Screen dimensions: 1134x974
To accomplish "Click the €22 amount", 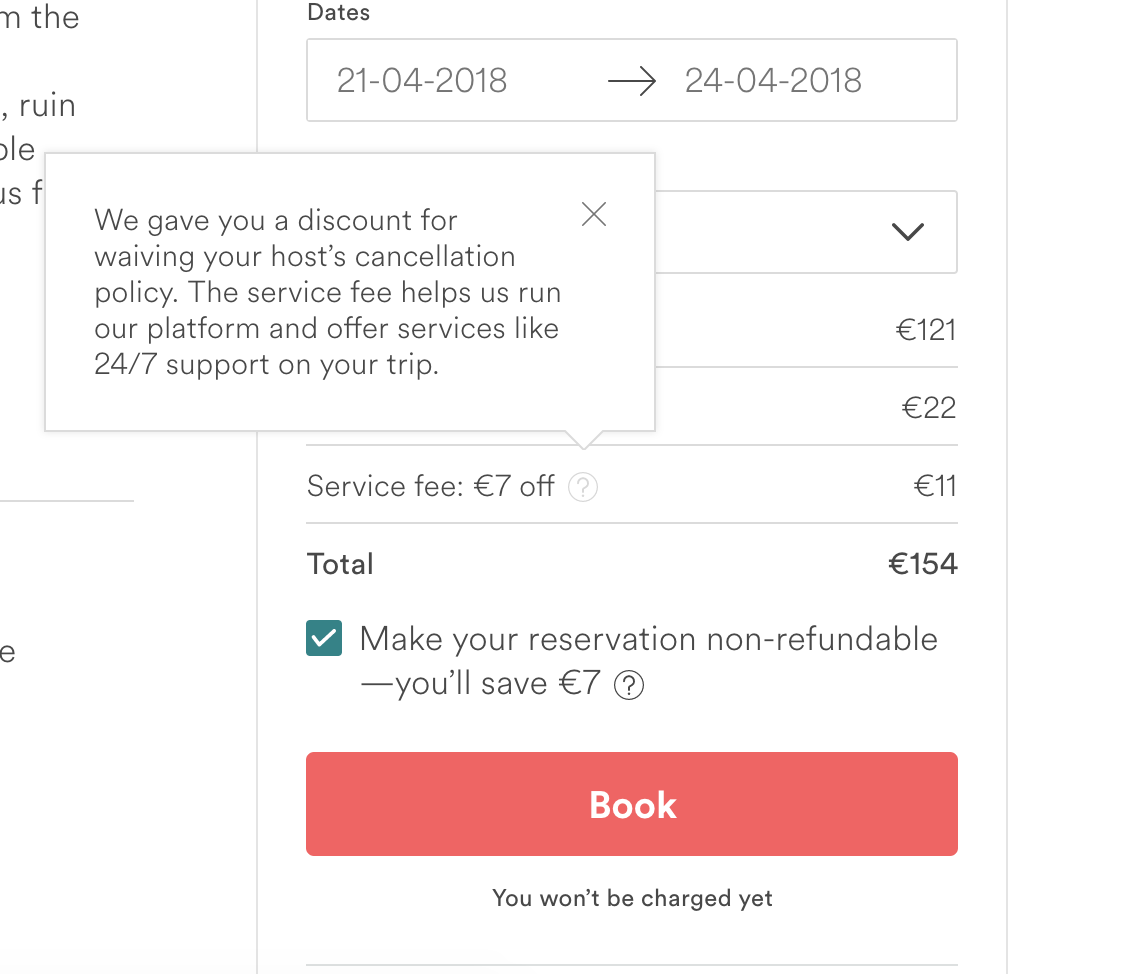I will 929,408.
